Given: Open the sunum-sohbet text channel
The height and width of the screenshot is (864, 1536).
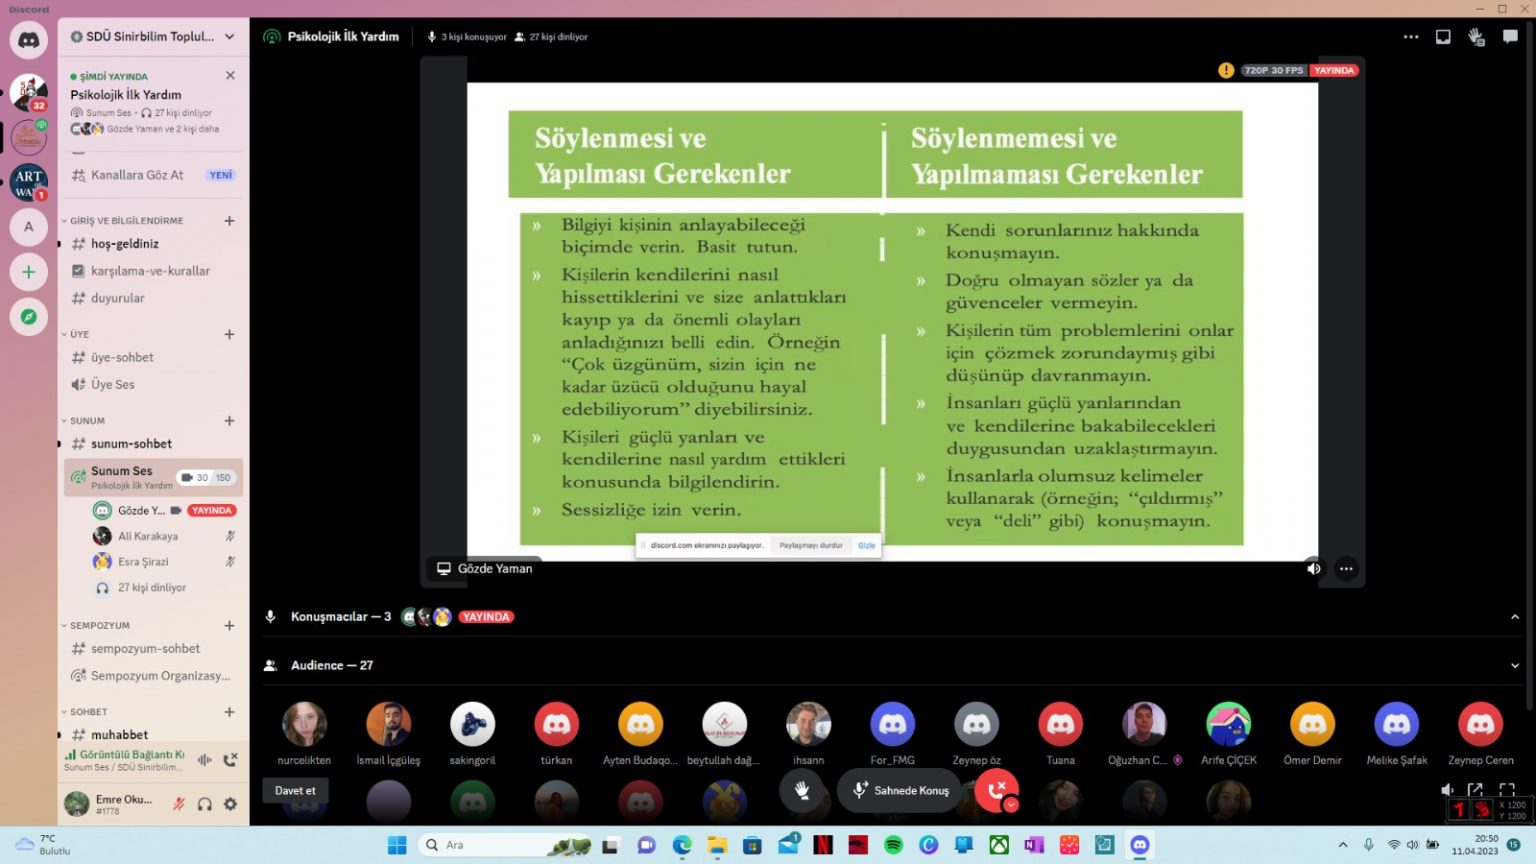Looking at the screenshot, I should tap(131, 444).
